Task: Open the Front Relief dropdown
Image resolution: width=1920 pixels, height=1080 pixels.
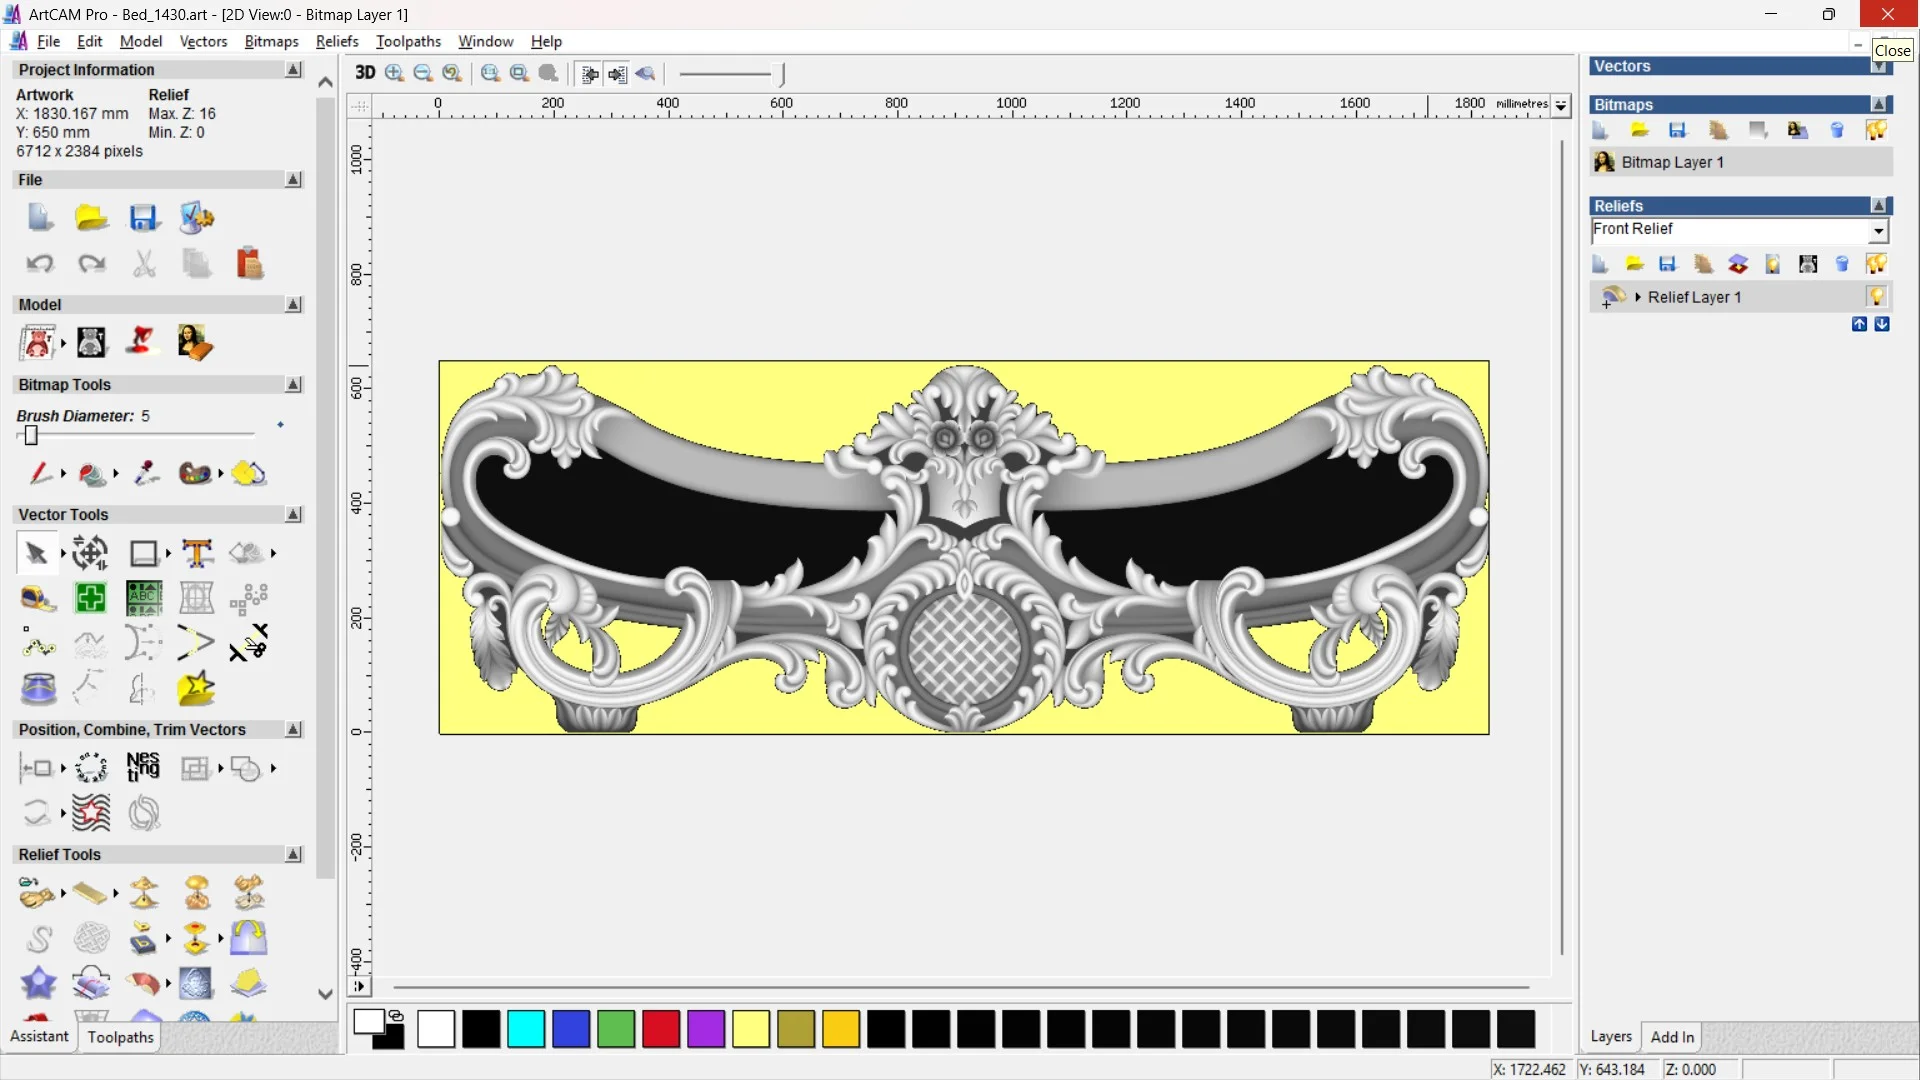Action: click(1878, 231)
